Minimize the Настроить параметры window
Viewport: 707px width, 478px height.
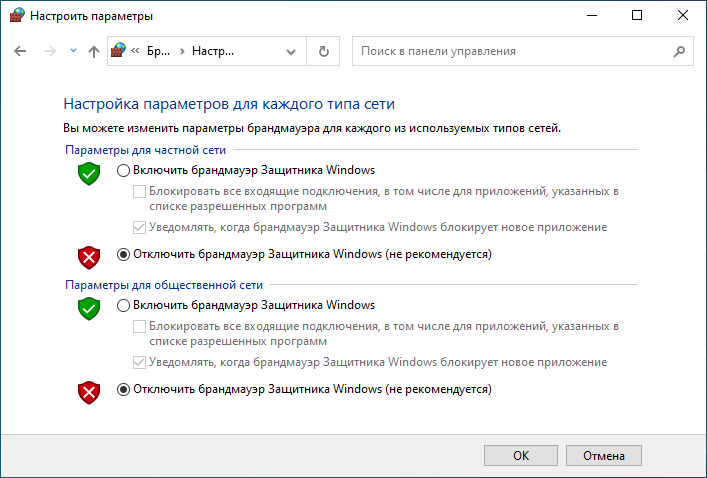pos(592,15)
